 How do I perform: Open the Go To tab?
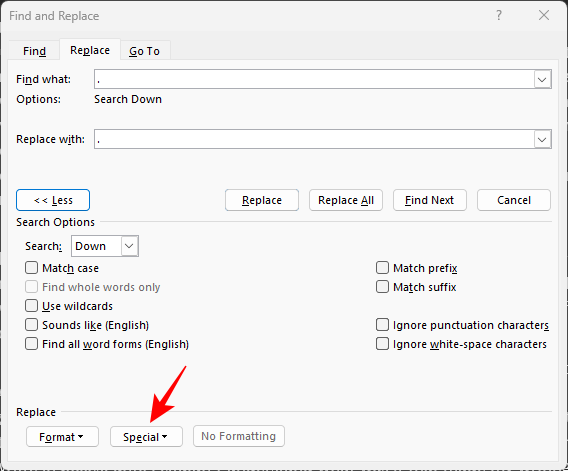coord(145,51)
